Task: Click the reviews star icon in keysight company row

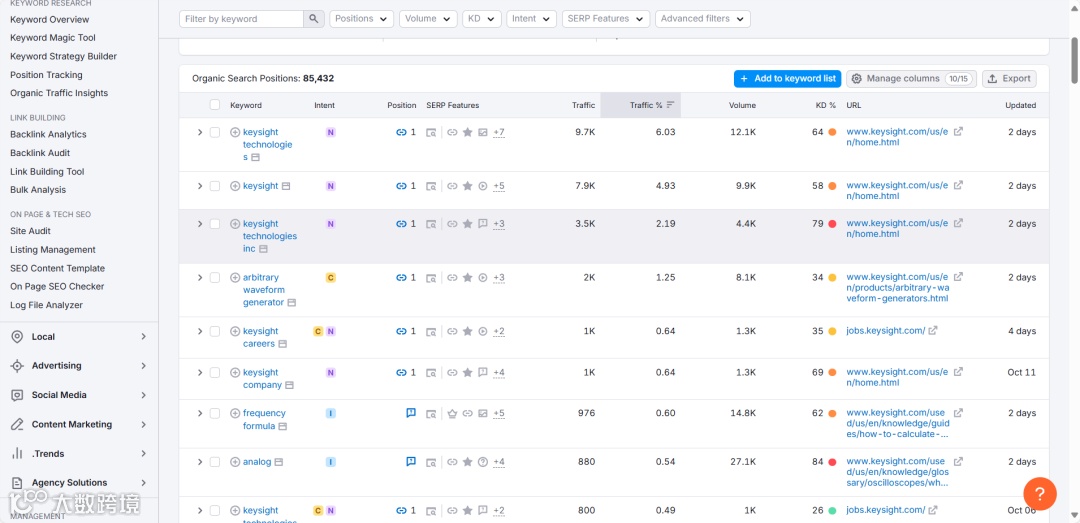Action: tap(468, 373)
